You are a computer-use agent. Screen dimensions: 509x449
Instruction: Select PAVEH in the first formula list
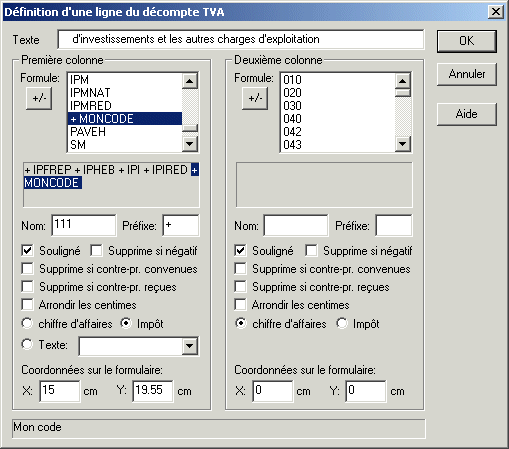[x=125, y=132]
